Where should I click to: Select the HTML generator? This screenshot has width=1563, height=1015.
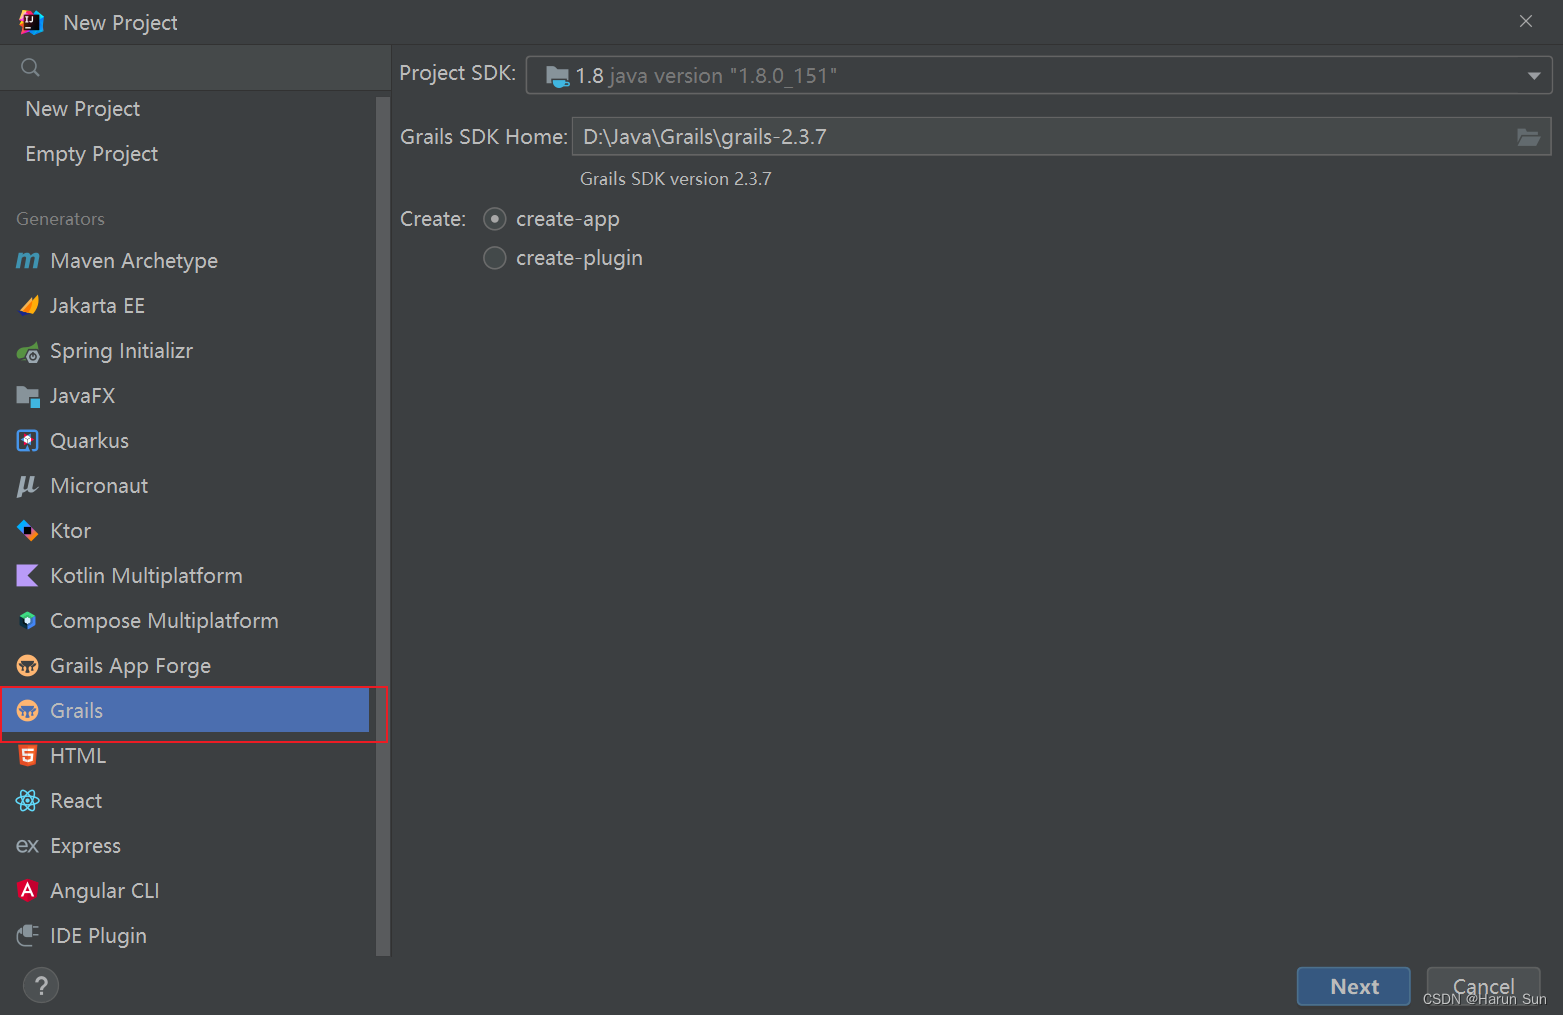(x=187, y=756)
